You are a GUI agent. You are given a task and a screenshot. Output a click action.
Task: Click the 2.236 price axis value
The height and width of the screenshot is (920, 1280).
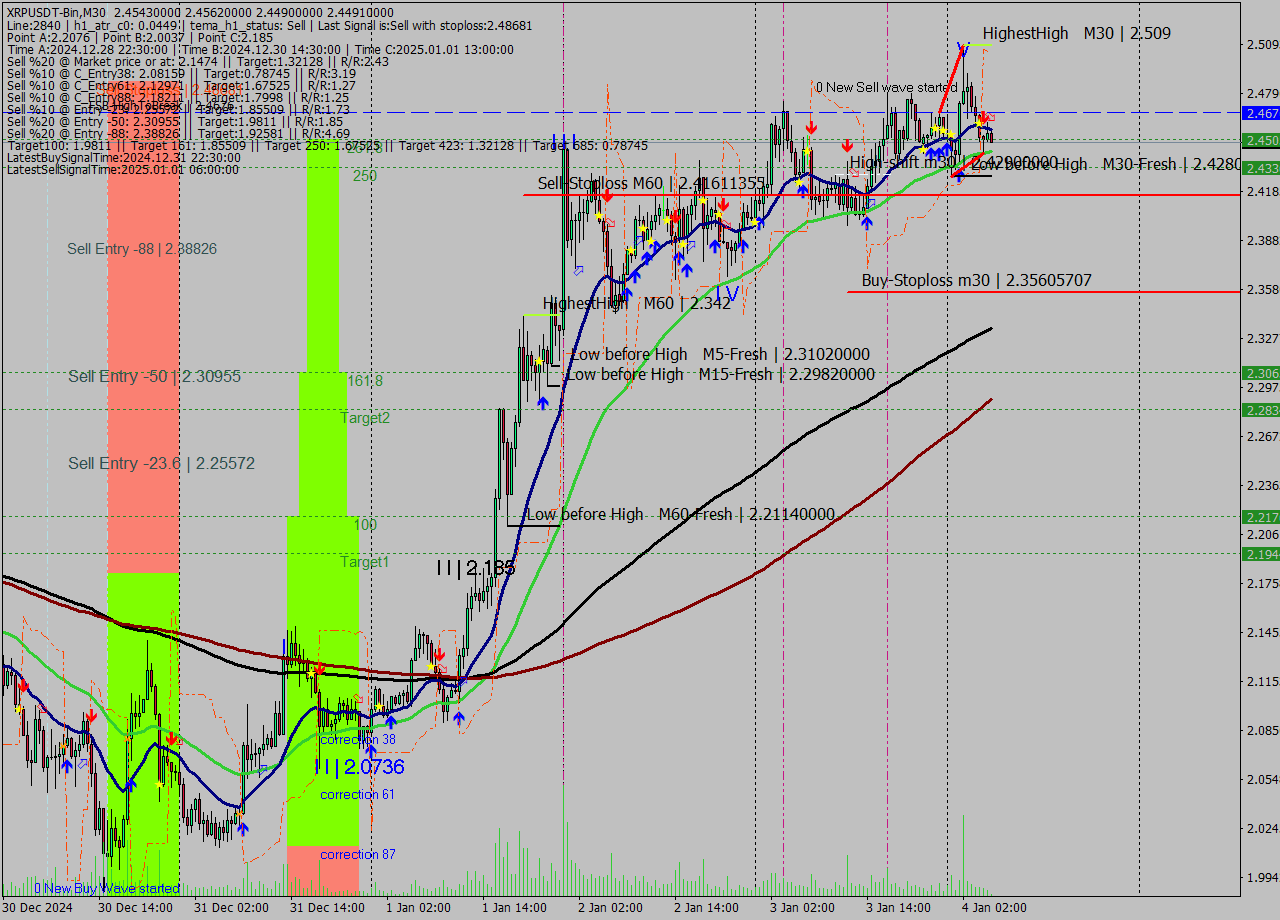click(x=1262, y=485)
